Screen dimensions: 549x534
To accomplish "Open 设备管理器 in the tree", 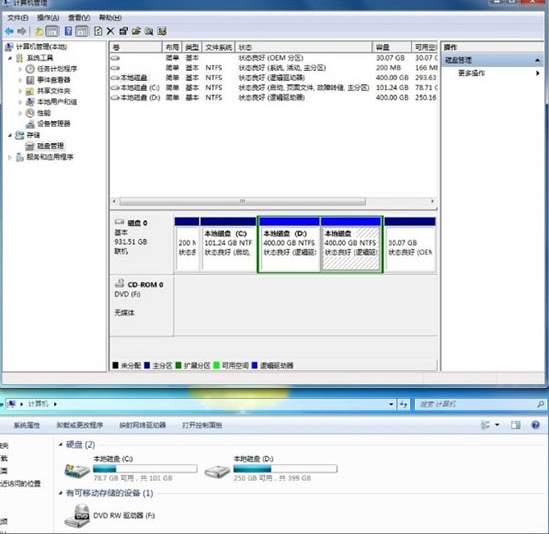I will (54, 124).
